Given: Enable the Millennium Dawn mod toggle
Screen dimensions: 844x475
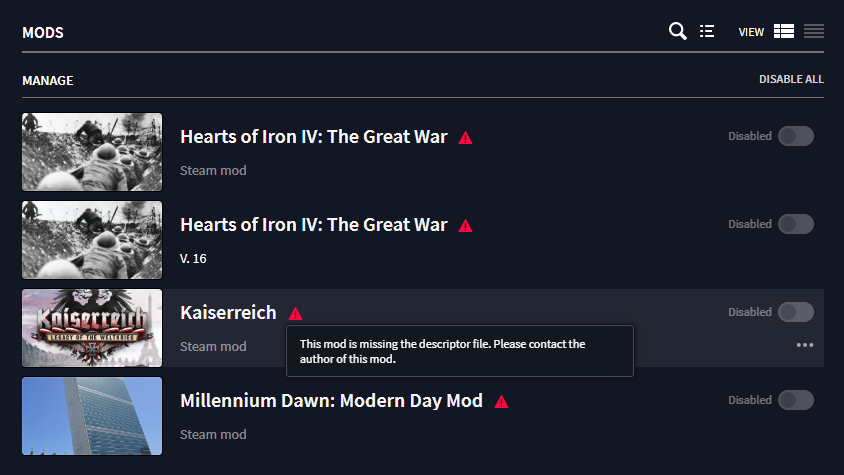Looking at the screenshot, I should (x=796, y=400).
